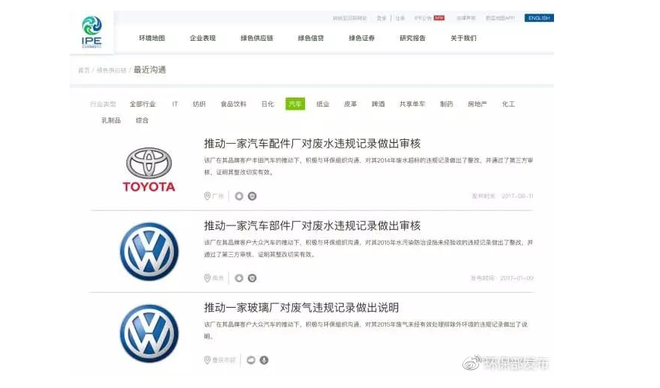Go to 绿色供应链 breadcrumb

[112, 70]
